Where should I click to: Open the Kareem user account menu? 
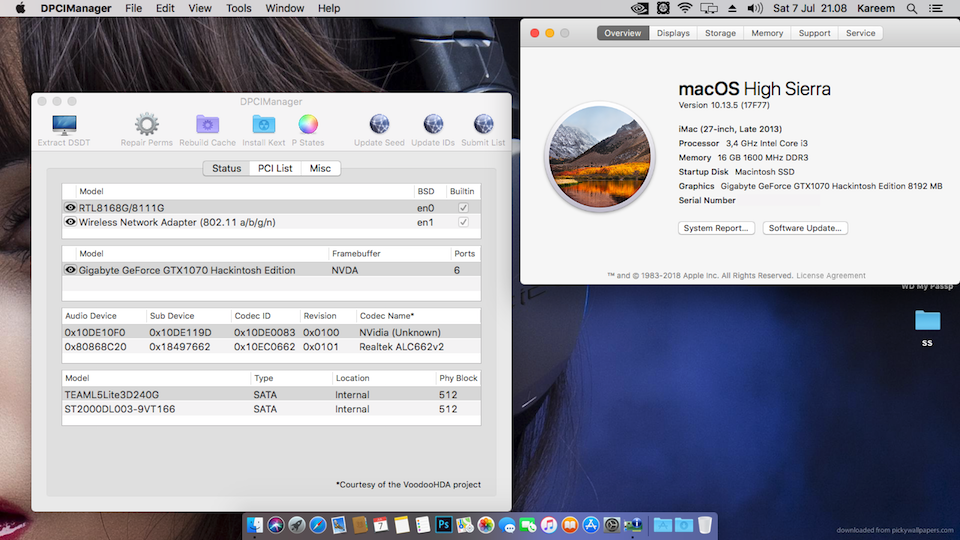click(876, 8)
